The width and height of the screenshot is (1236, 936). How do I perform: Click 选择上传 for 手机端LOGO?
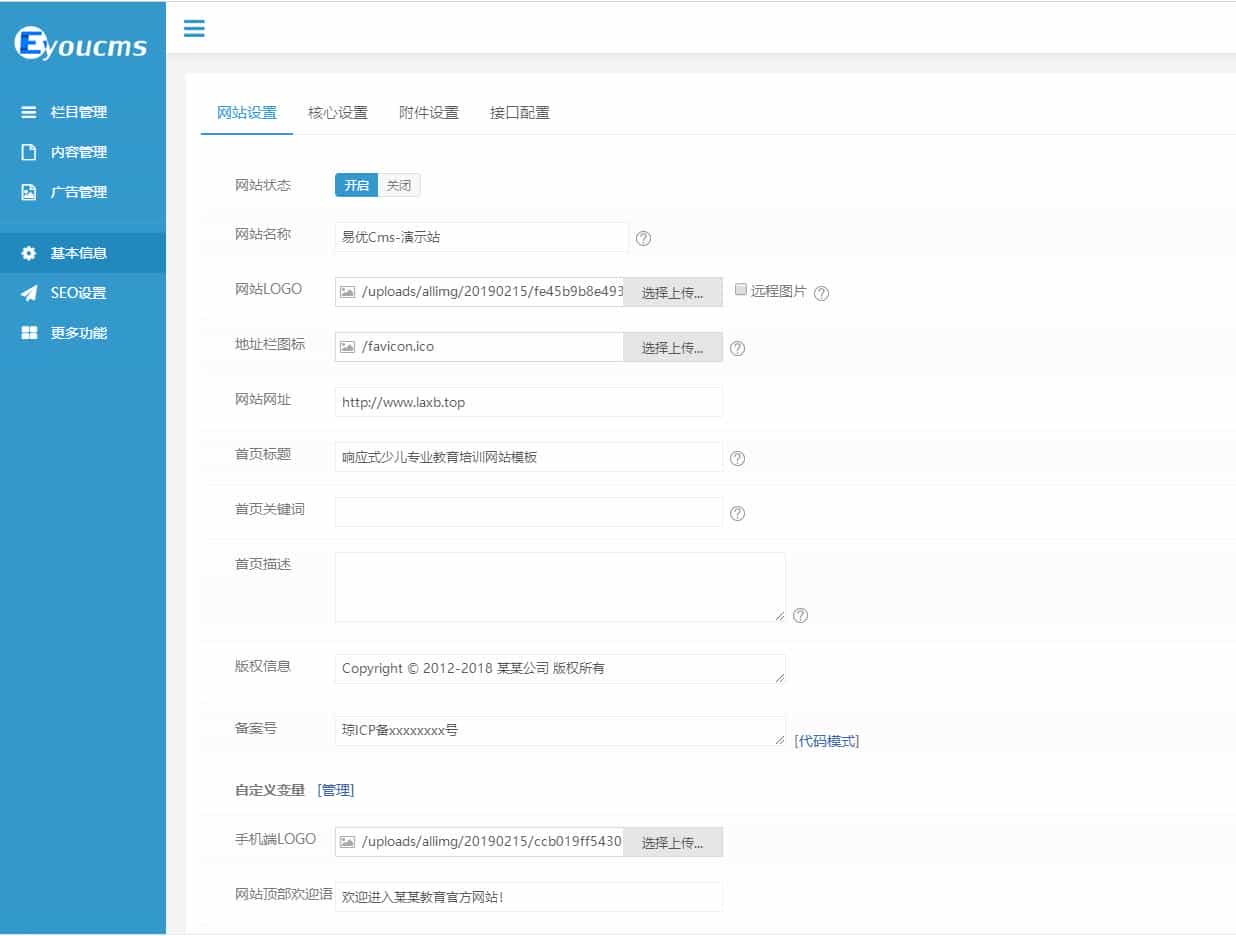pos(673,843)
